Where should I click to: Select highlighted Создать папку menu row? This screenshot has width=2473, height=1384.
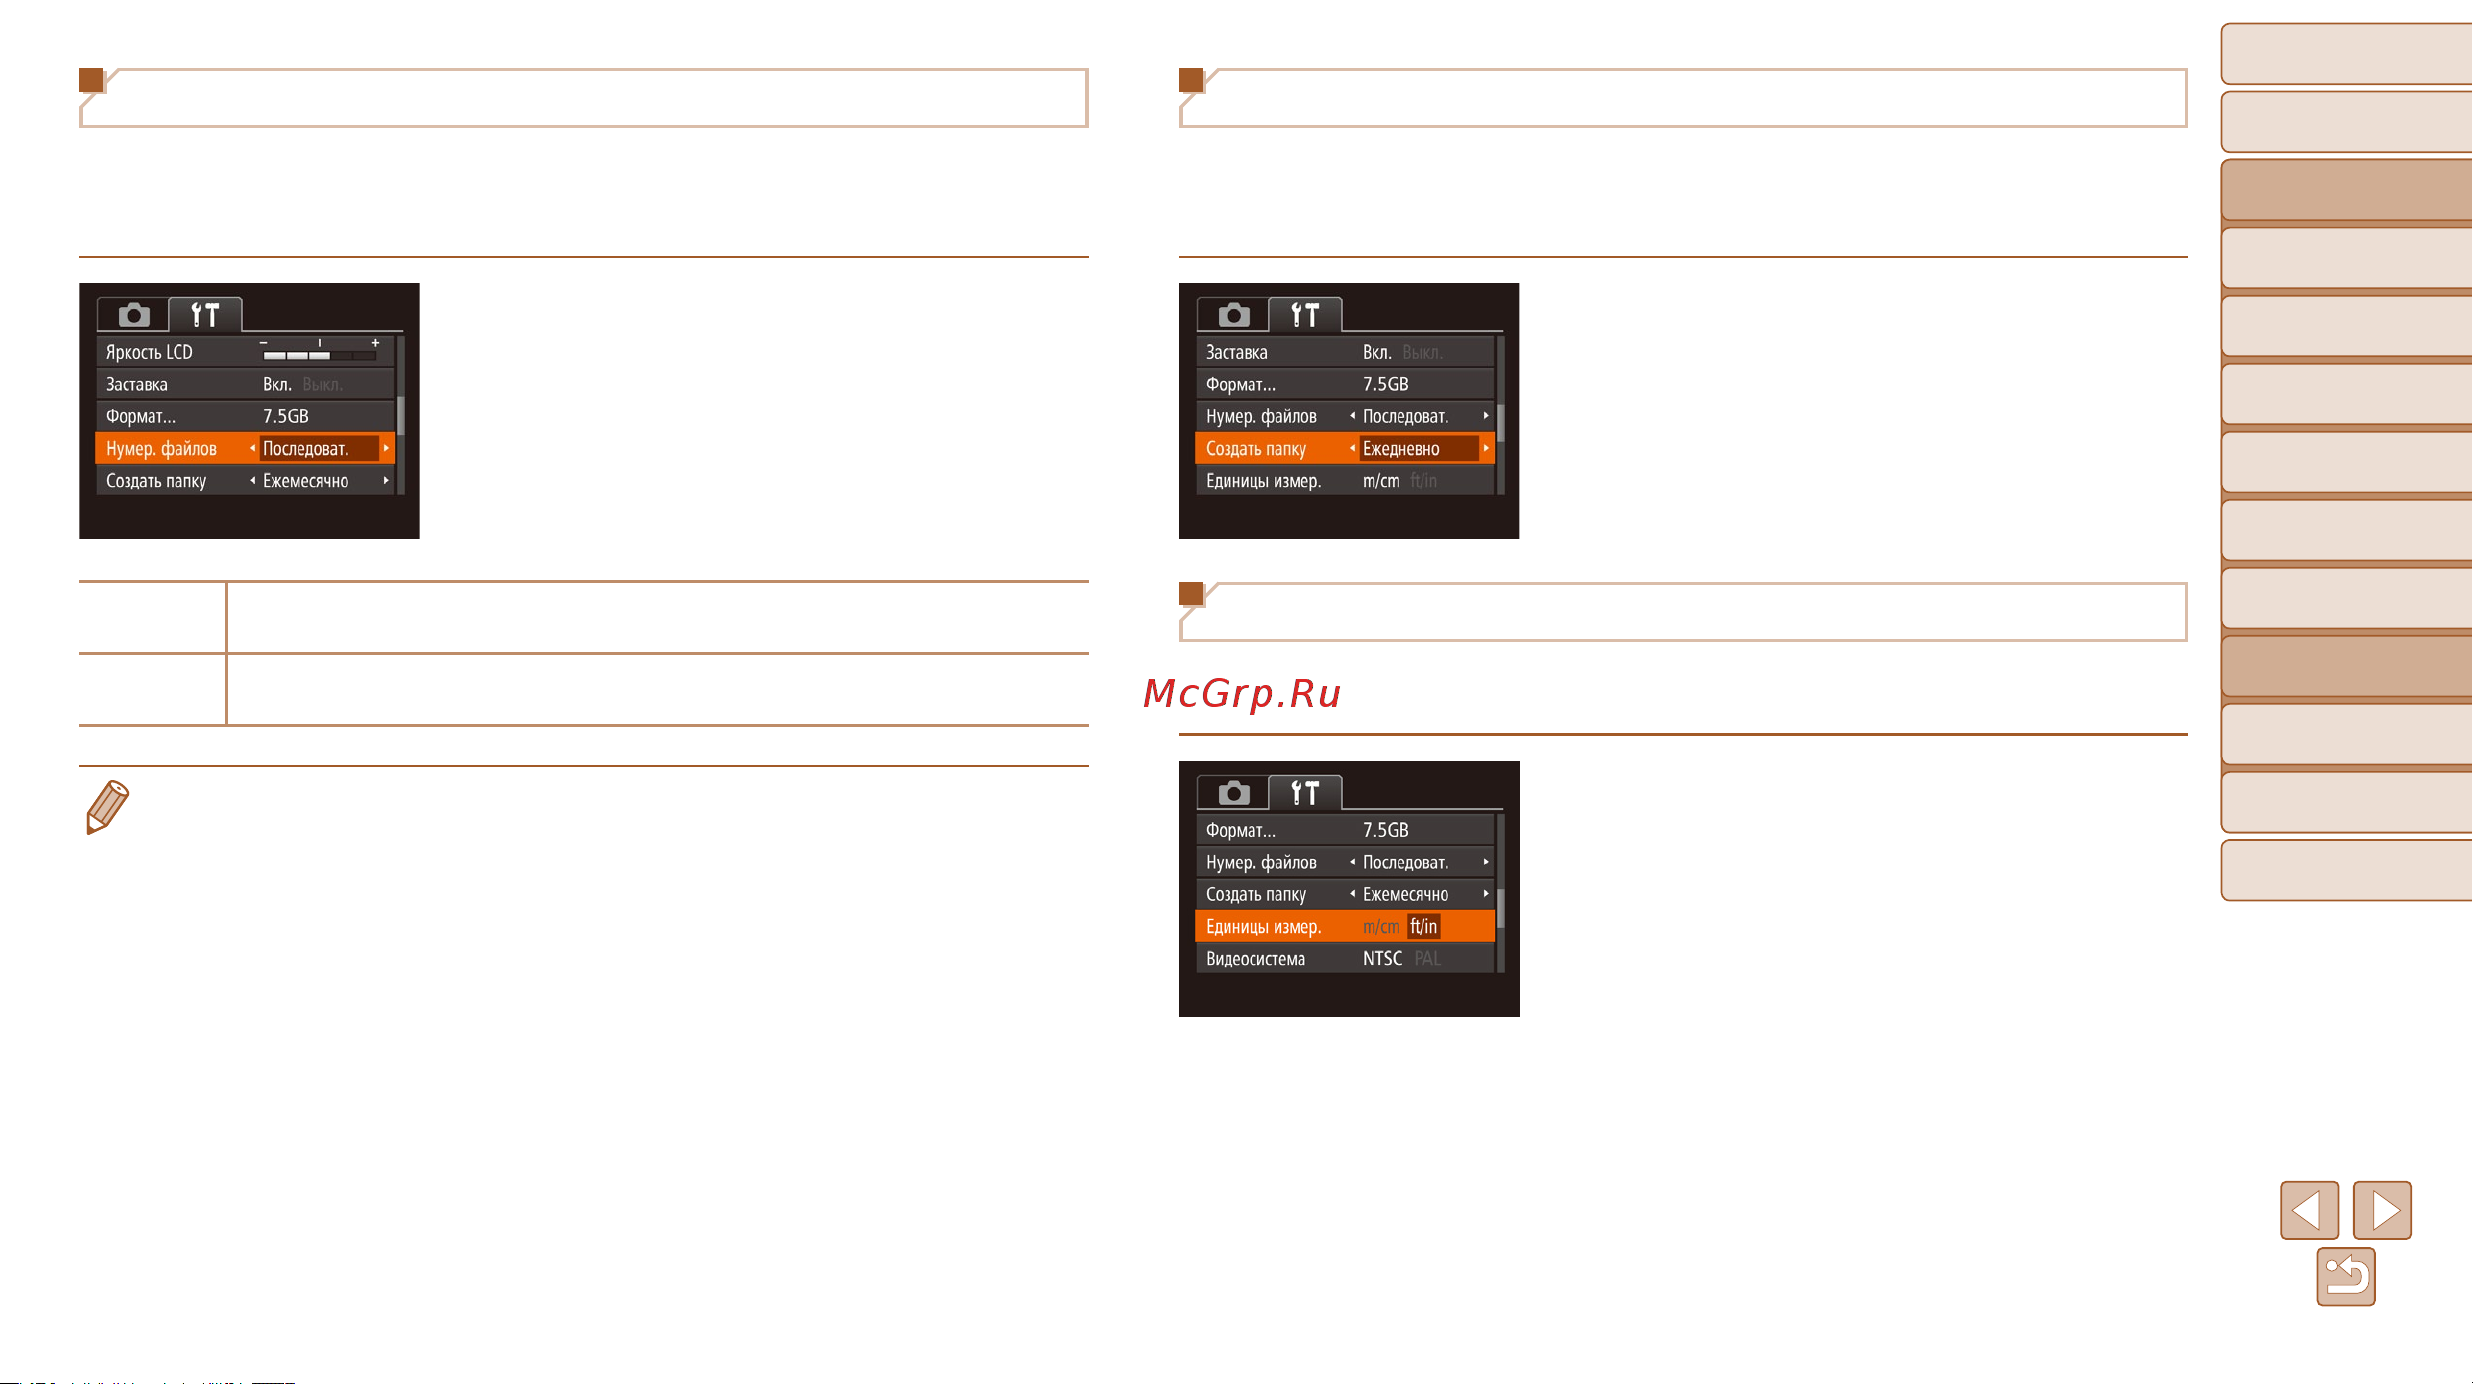click(x=1345, y=448)
